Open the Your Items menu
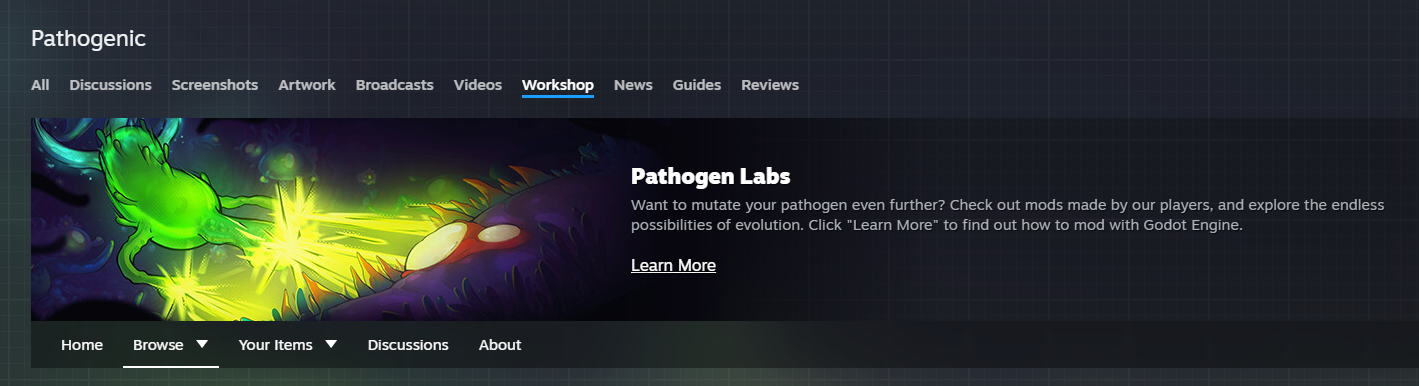The width and height of the screenshot is (1419, 386). [x=276, y=345]
